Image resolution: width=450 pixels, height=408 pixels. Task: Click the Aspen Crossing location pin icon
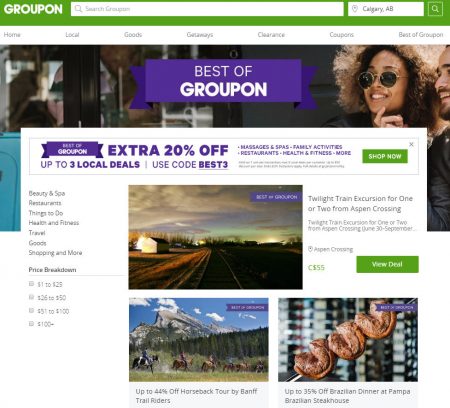[x=310, y=249]
